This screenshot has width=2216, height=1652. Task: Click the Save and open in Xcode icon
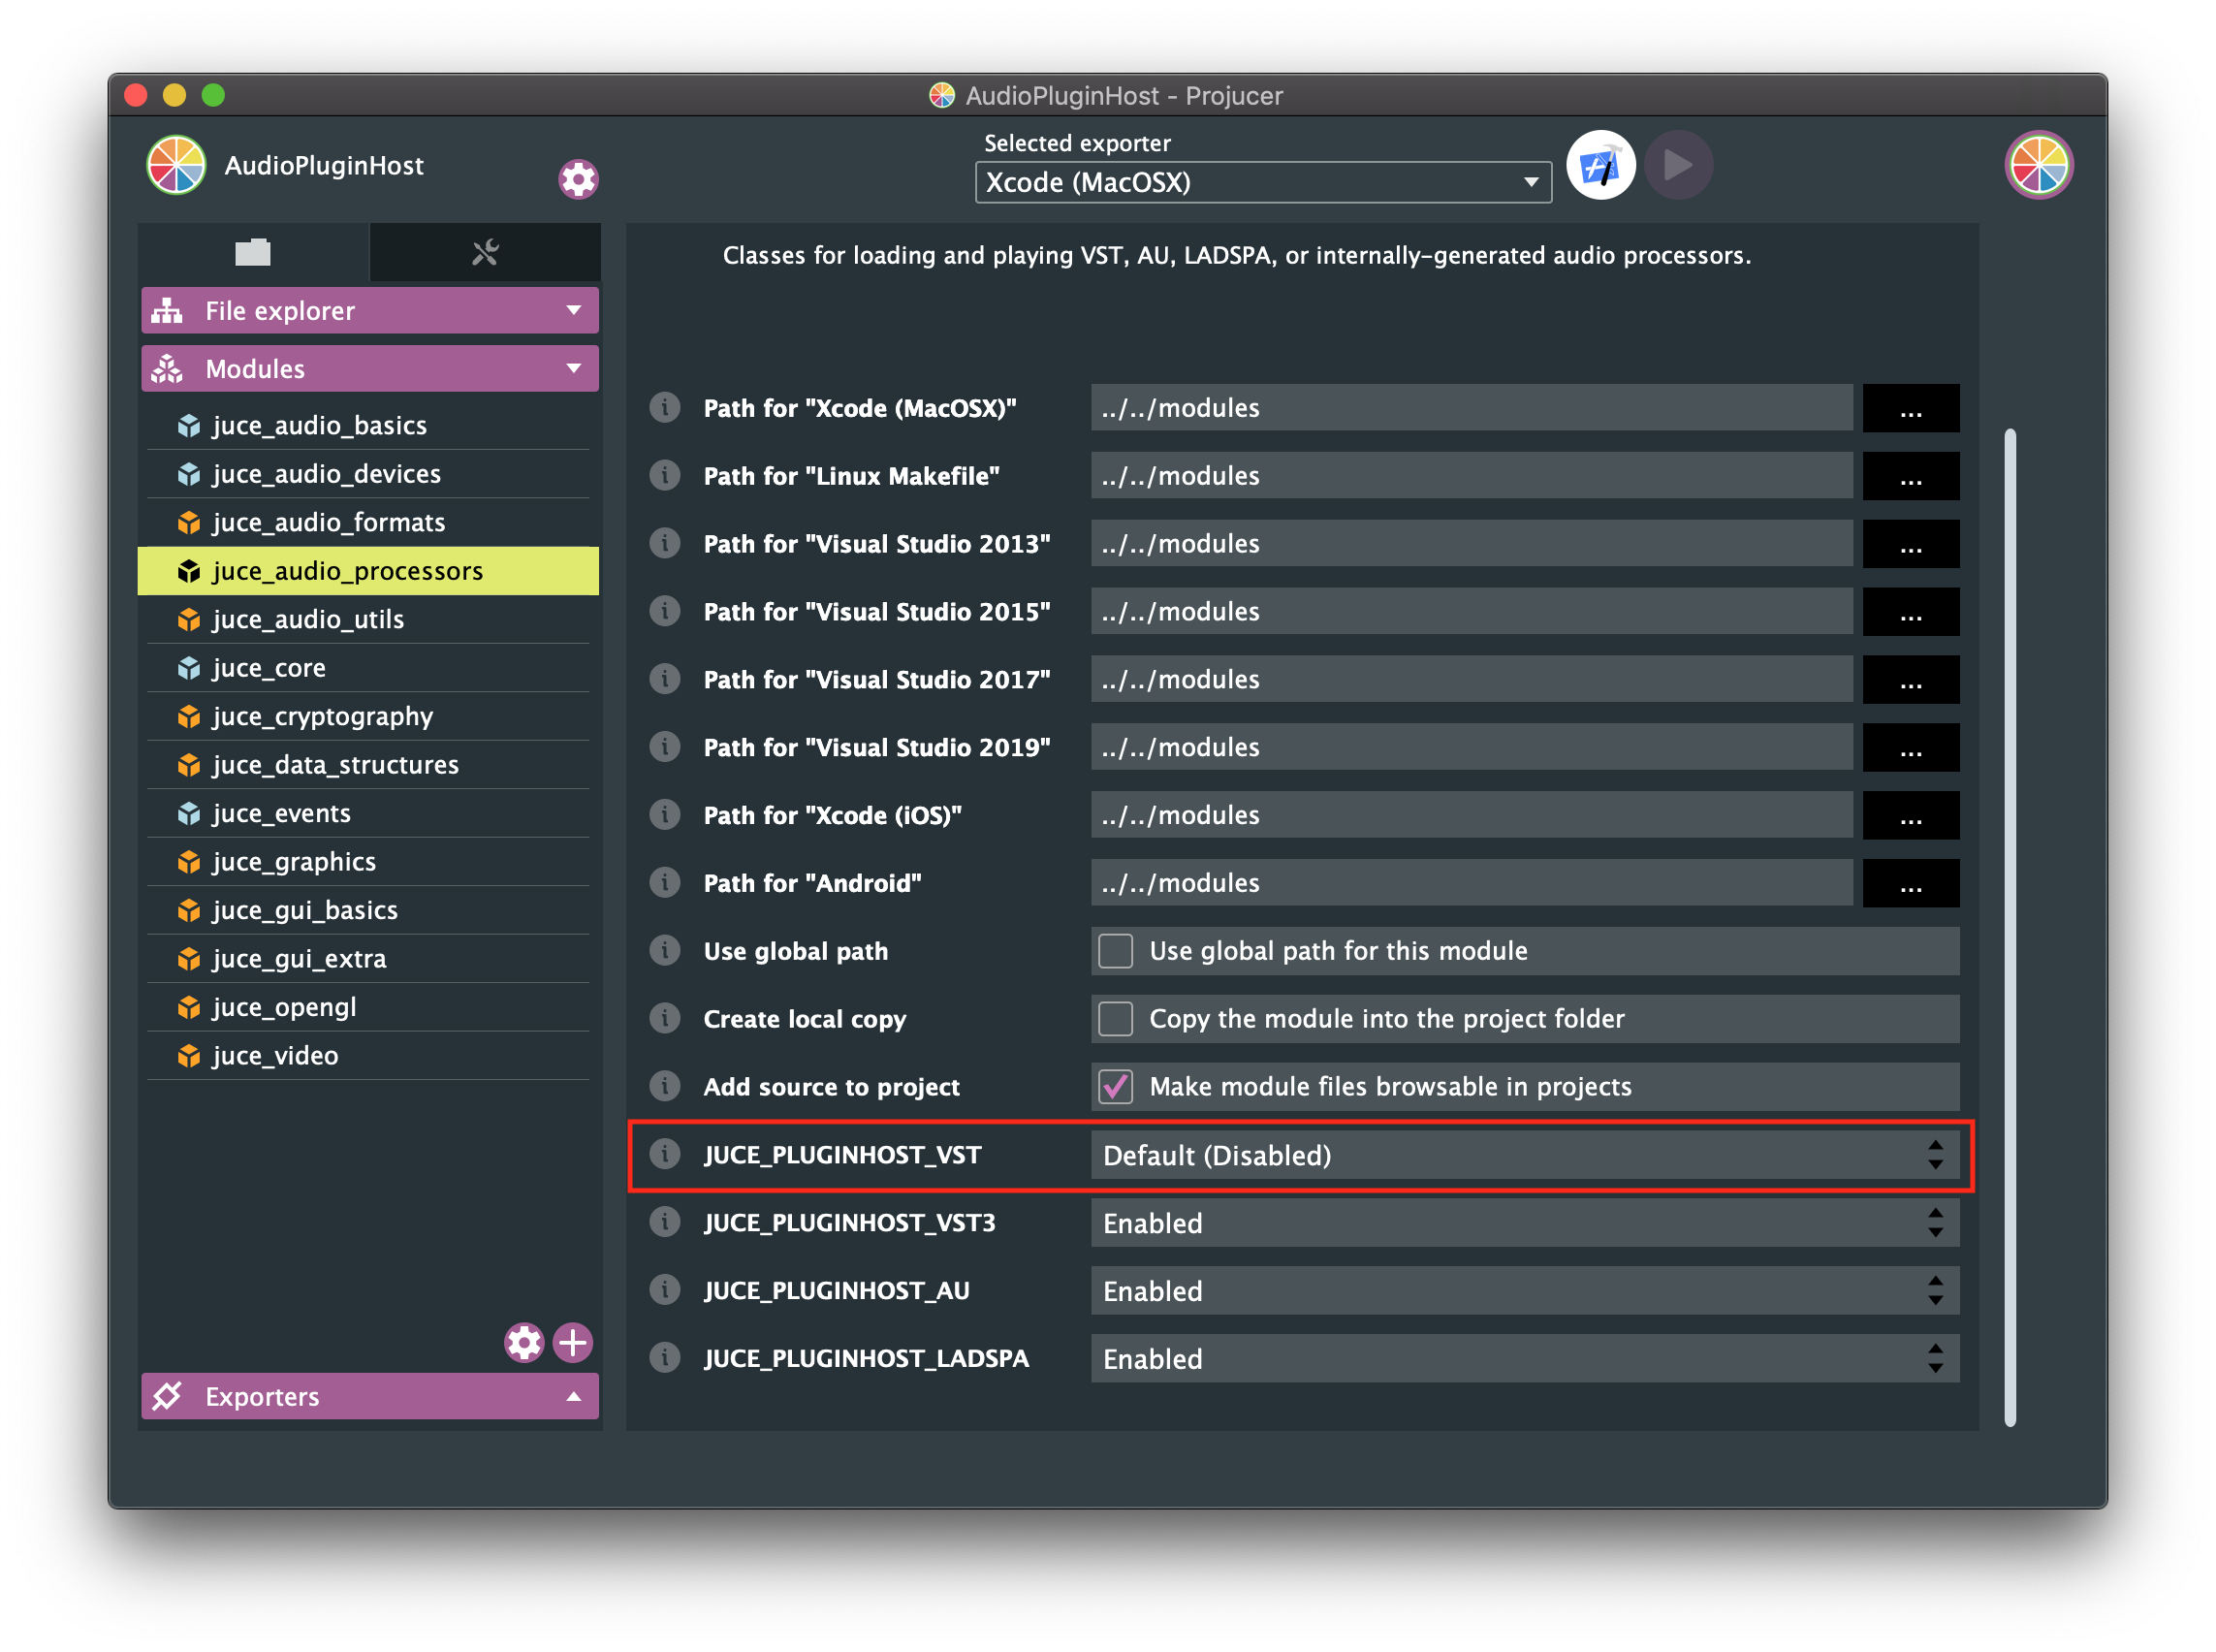[1600, 165]
